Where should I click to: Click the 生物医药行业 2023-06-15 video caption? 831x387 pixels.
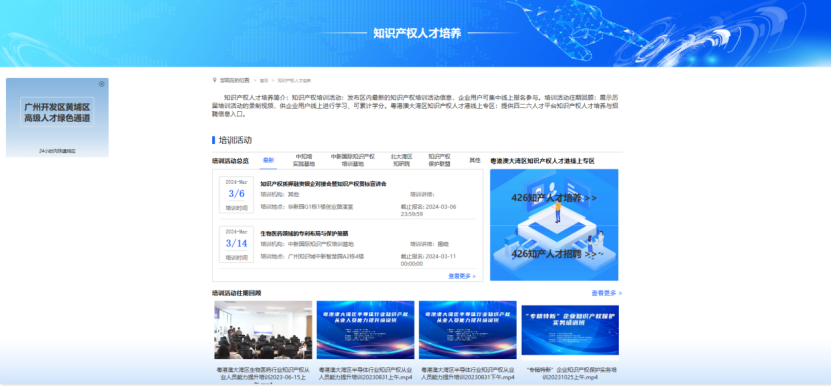(263, 375)
